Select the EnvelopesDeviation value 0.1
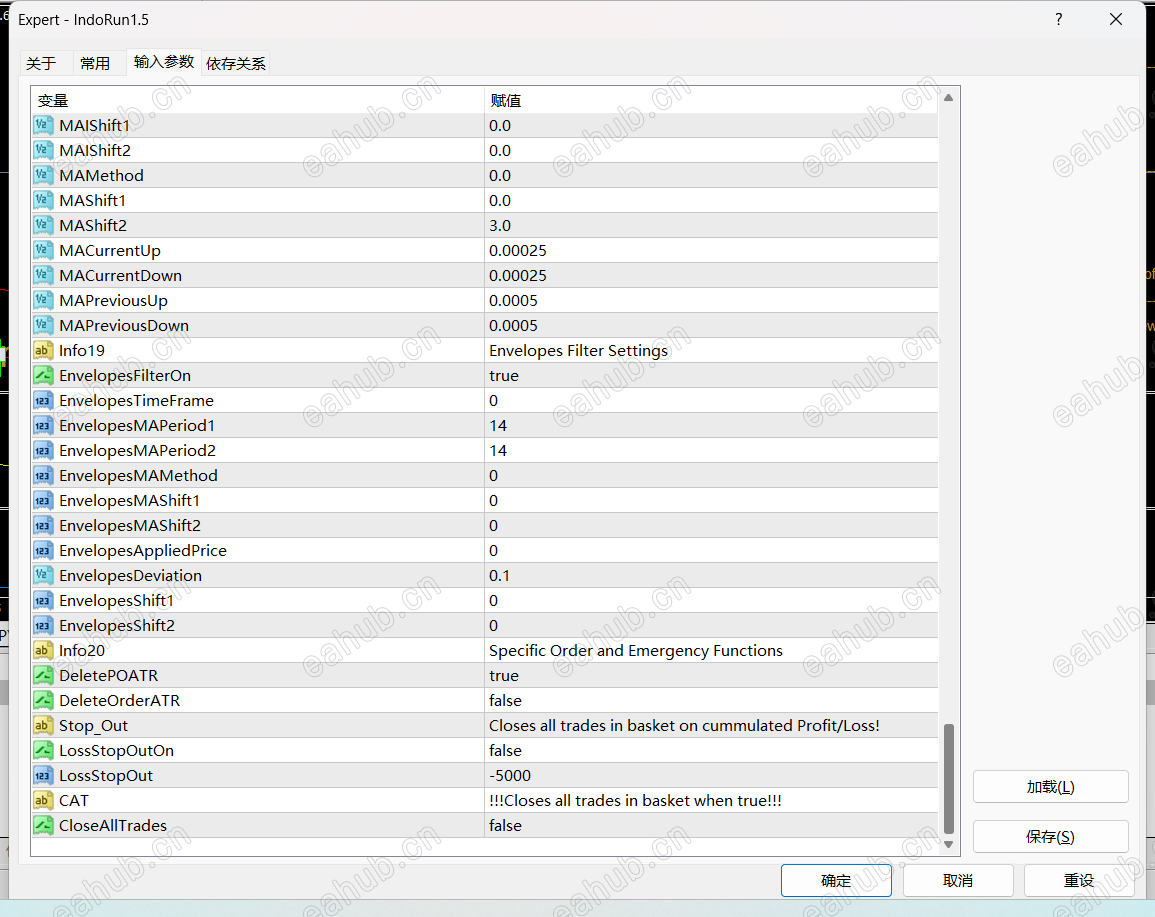The width and height of the screenshot is (1155, 917). (x=499, y=576)
